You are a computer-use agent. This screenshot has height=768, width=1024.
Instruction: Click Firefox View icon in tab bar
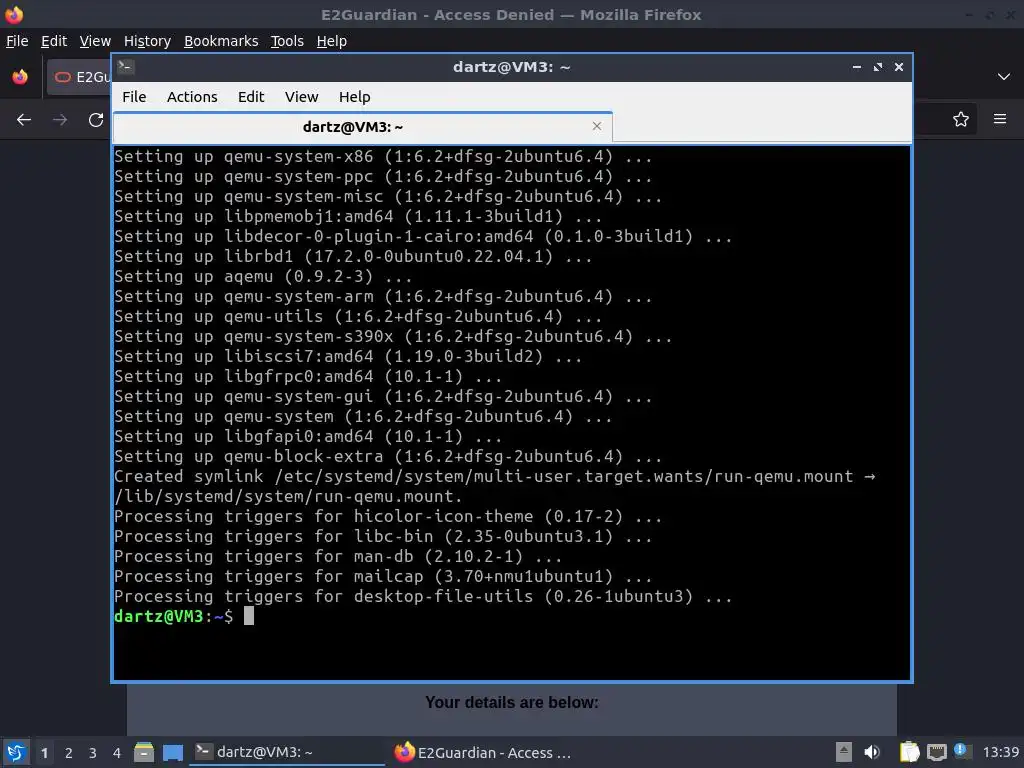(x=20, y=77)
